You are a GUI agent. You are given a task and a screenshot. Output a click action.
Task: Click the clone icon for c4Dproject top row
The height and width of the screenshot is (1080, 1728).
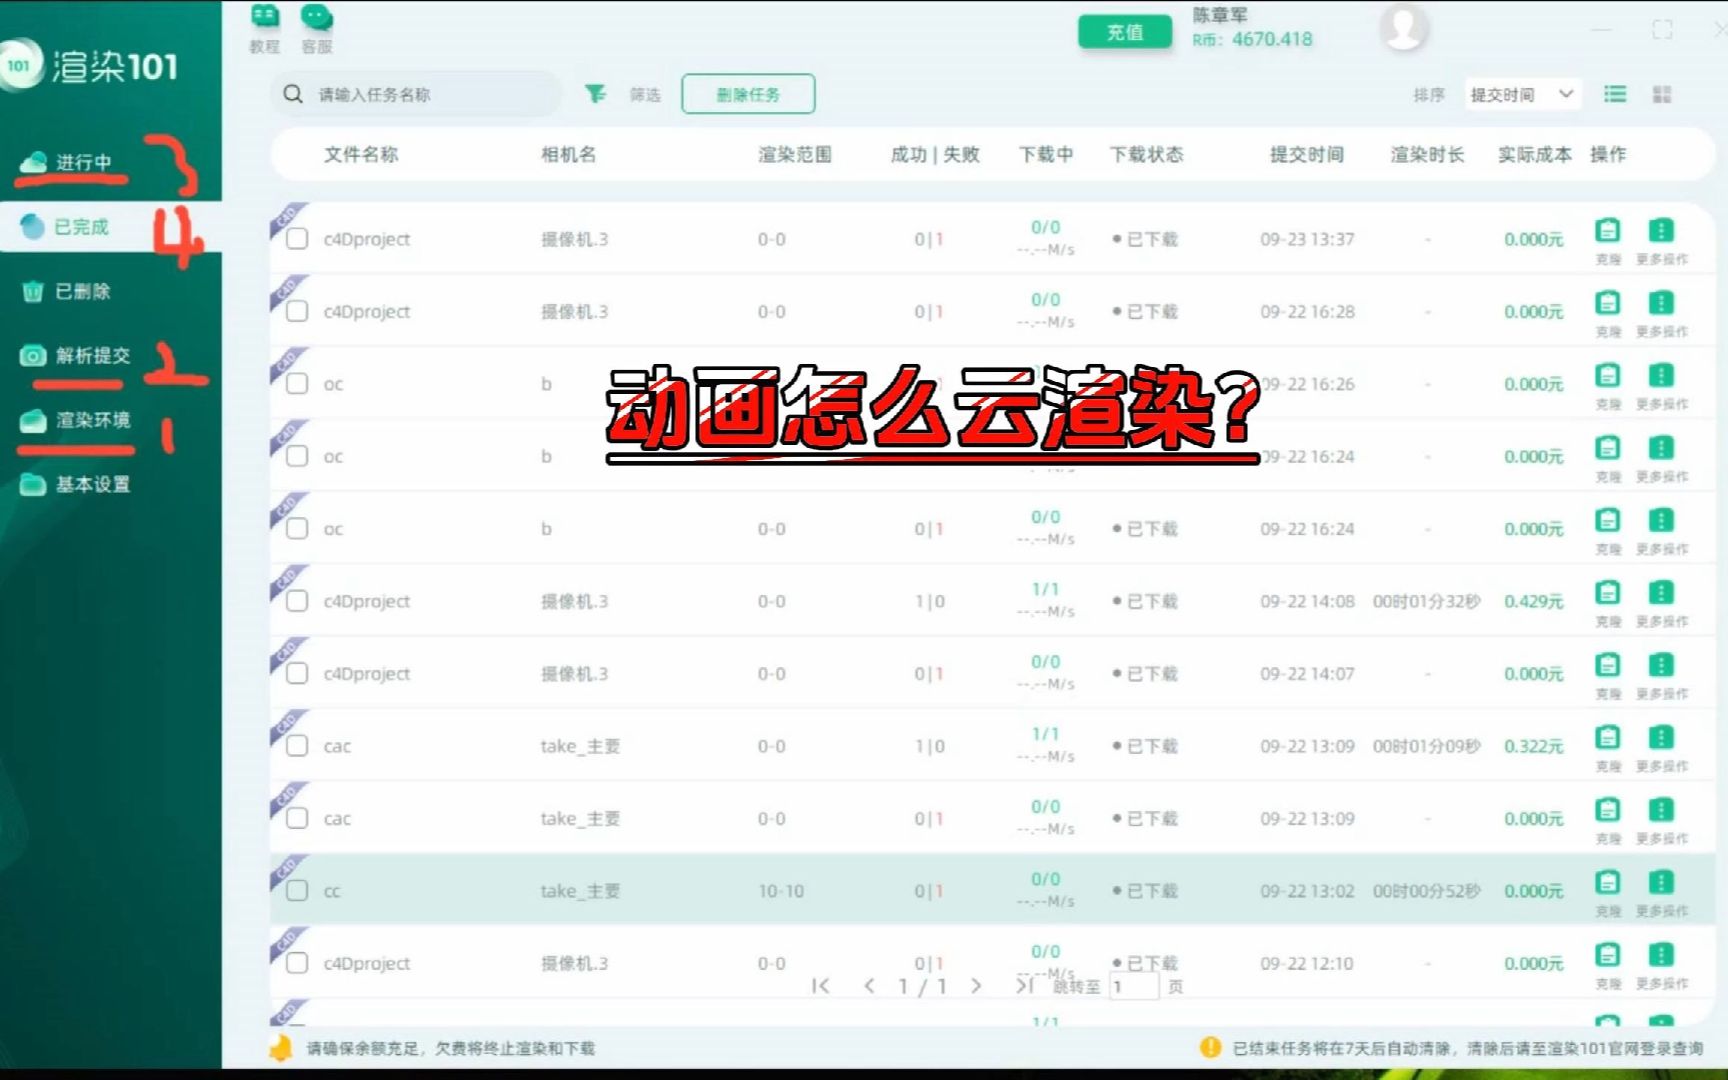[1607, 231]
